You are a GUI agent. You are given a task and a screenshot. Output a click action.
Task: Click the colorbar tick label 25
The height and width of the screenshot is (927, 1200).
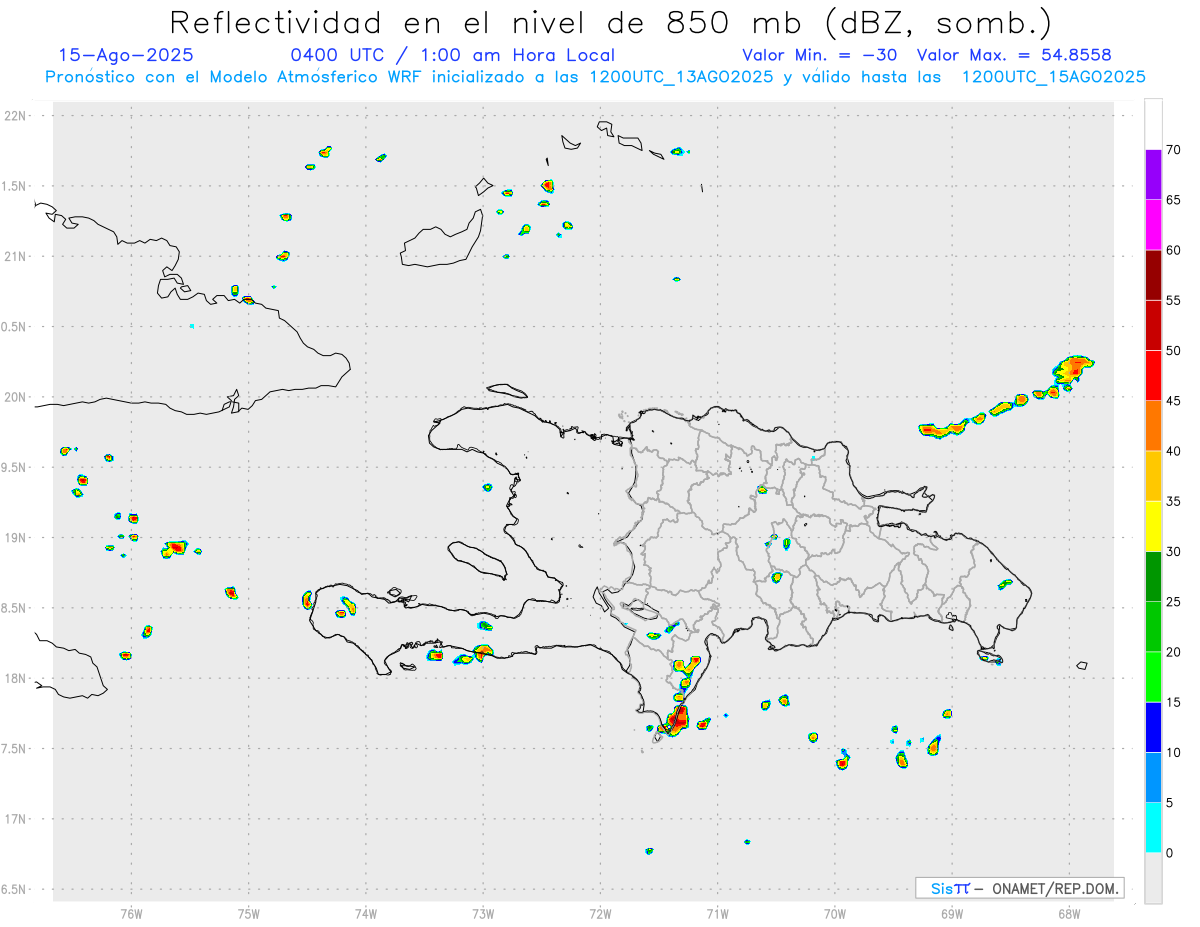[1173, 602]
